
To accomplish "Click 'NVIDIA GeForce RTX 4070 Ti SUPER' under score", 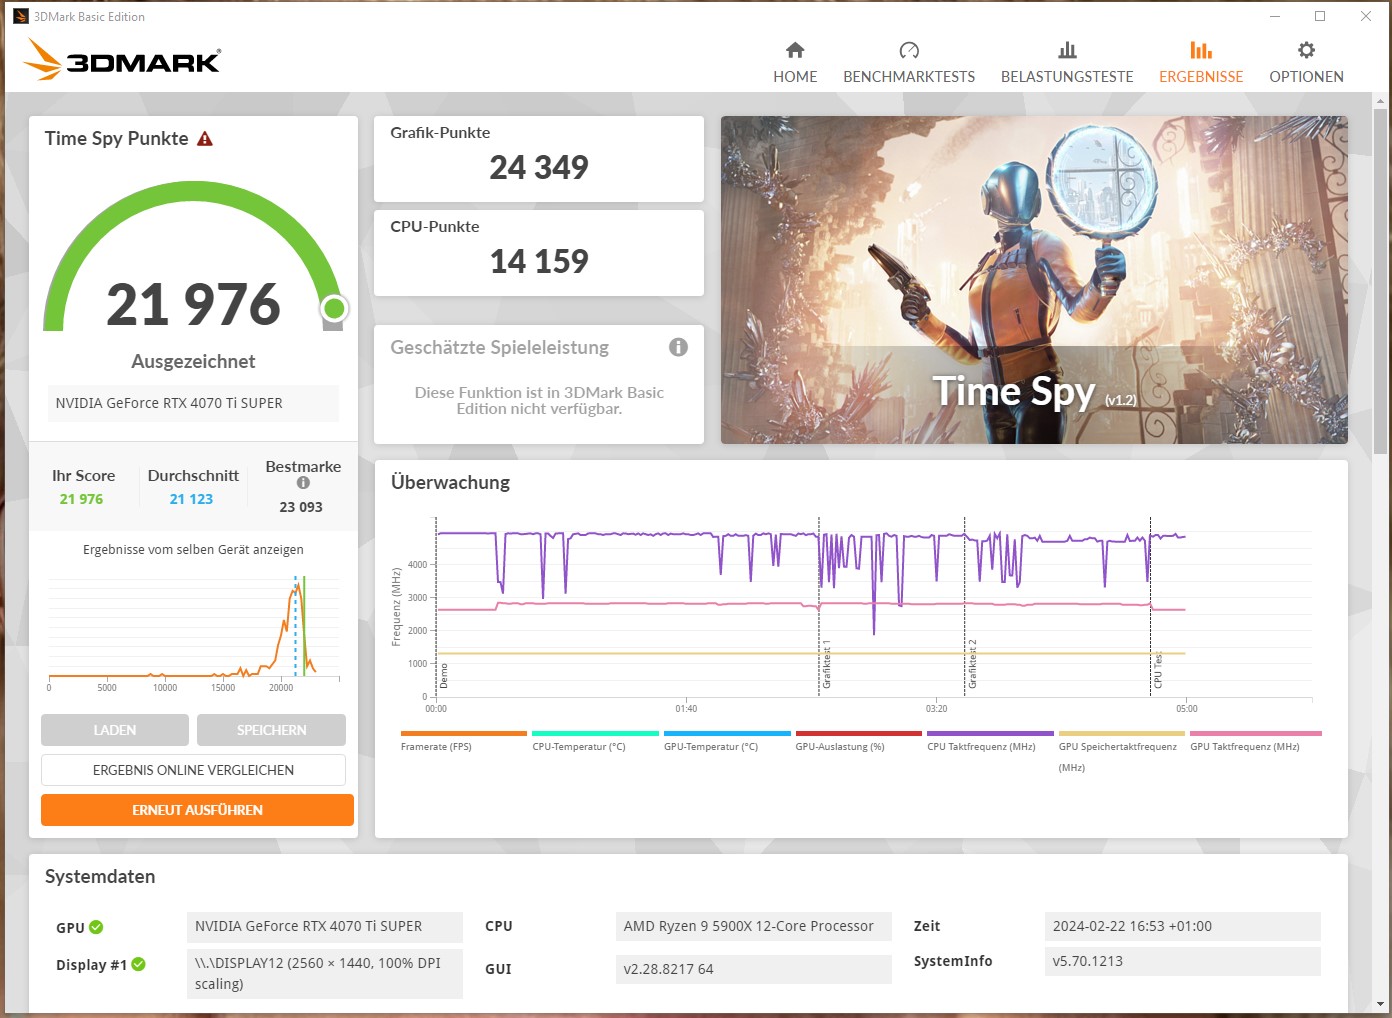I will tap(193, 403).
